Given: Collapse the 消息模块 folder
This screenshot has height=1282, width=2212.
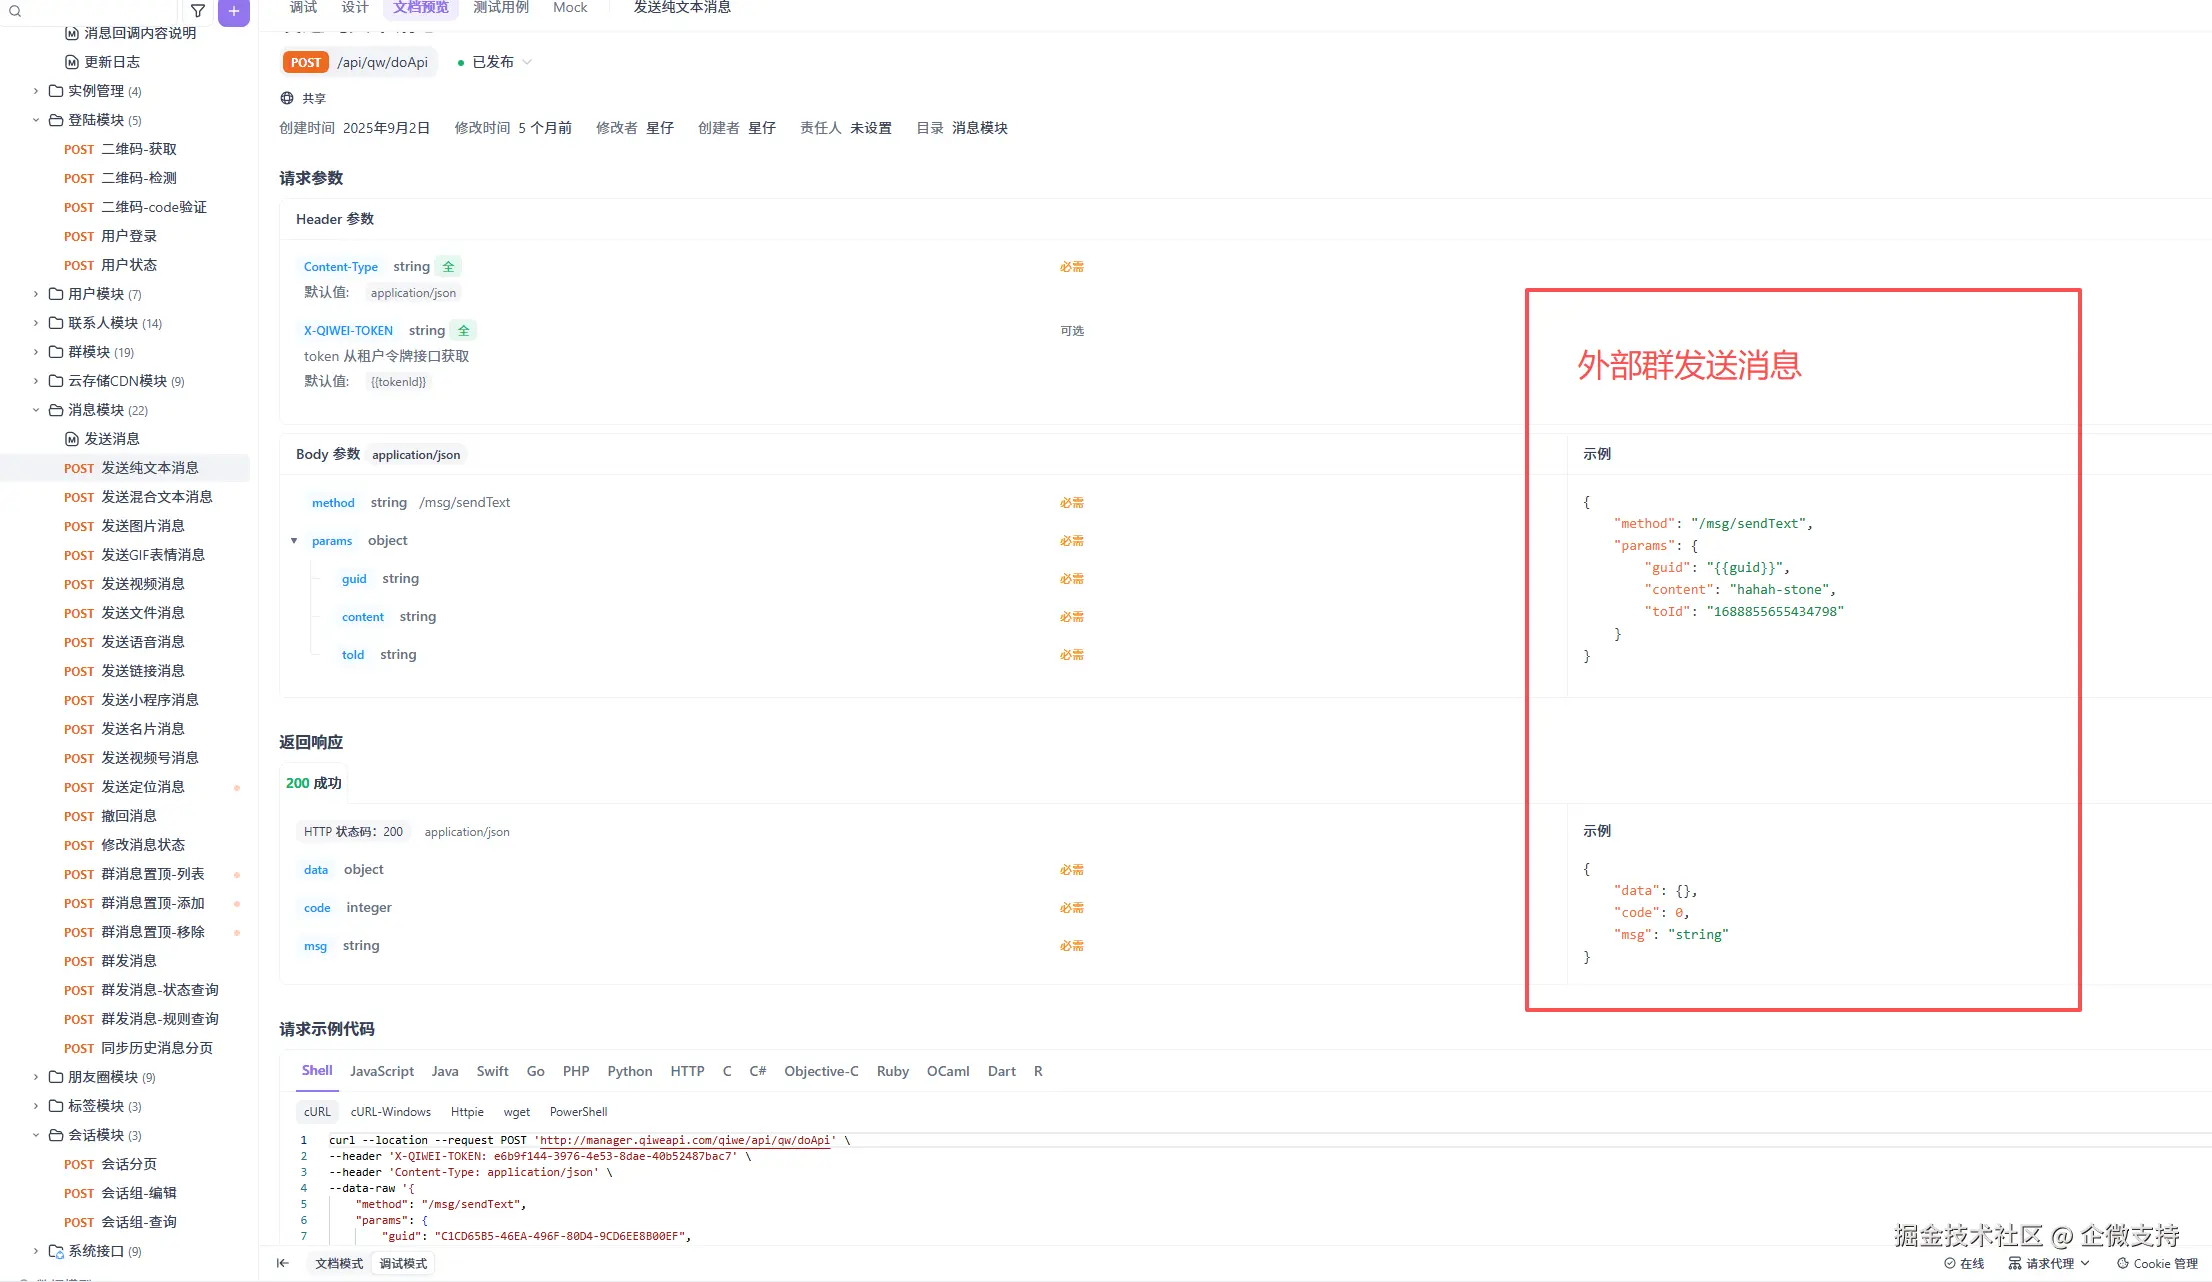Looking at the screenshot, I should tap(36, 410).
